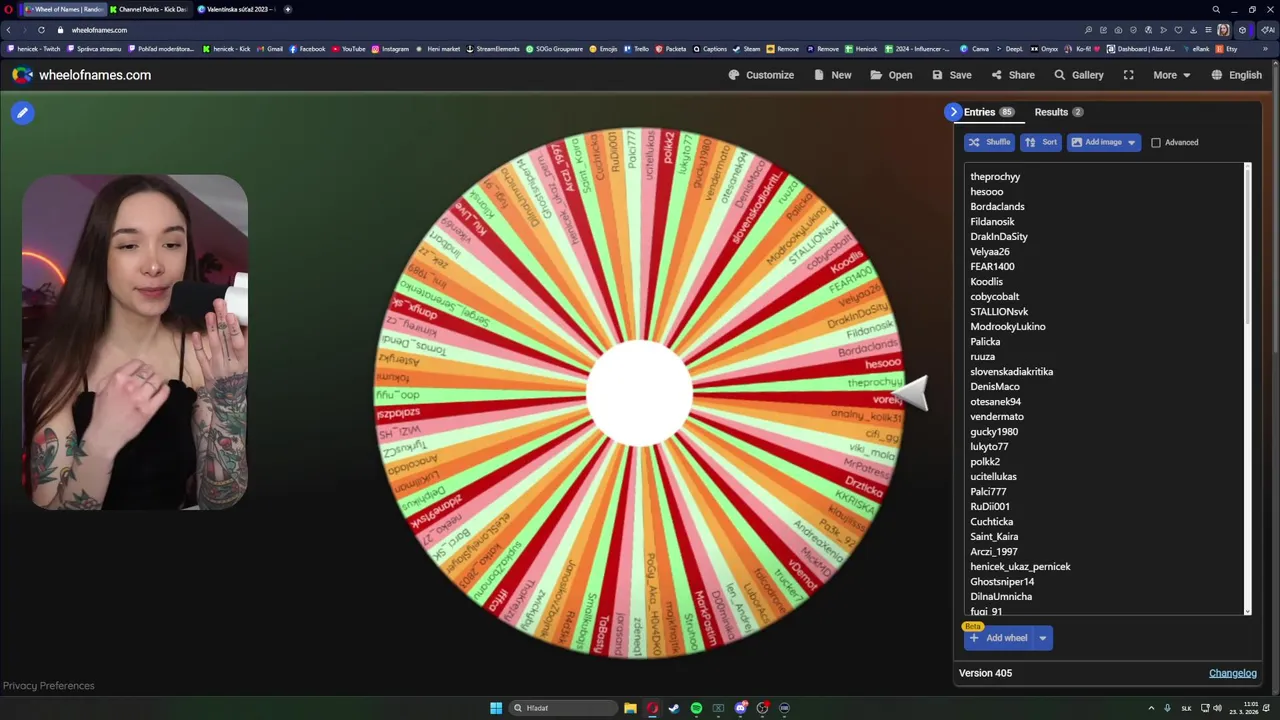Open Spotify from taskbar
The image size is (1280, 720).
(696, 708)
